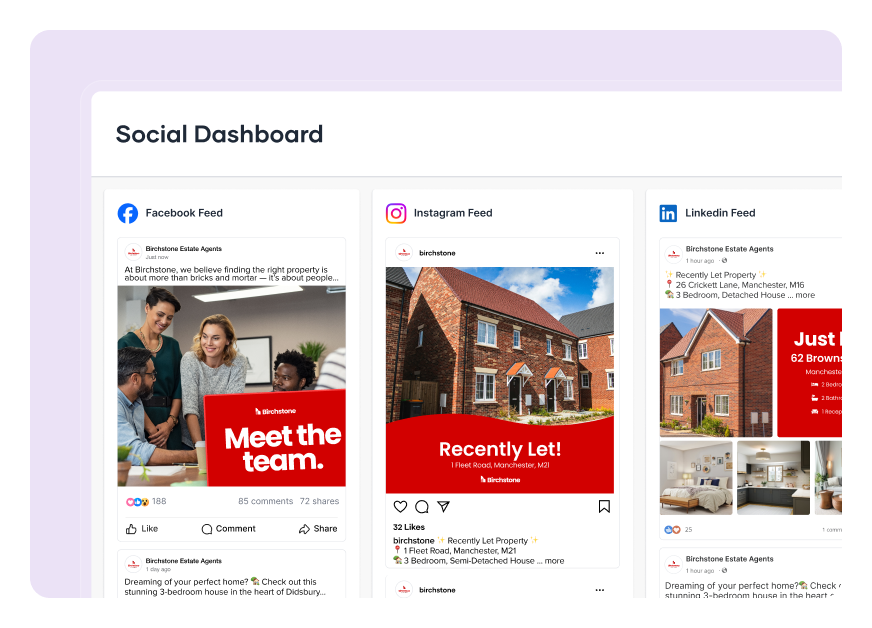The image size is (872, 628).
Task: Click the Birchstone avatar on second LinkedIn post
Action: pyautogui.click(x=673, y=564)
